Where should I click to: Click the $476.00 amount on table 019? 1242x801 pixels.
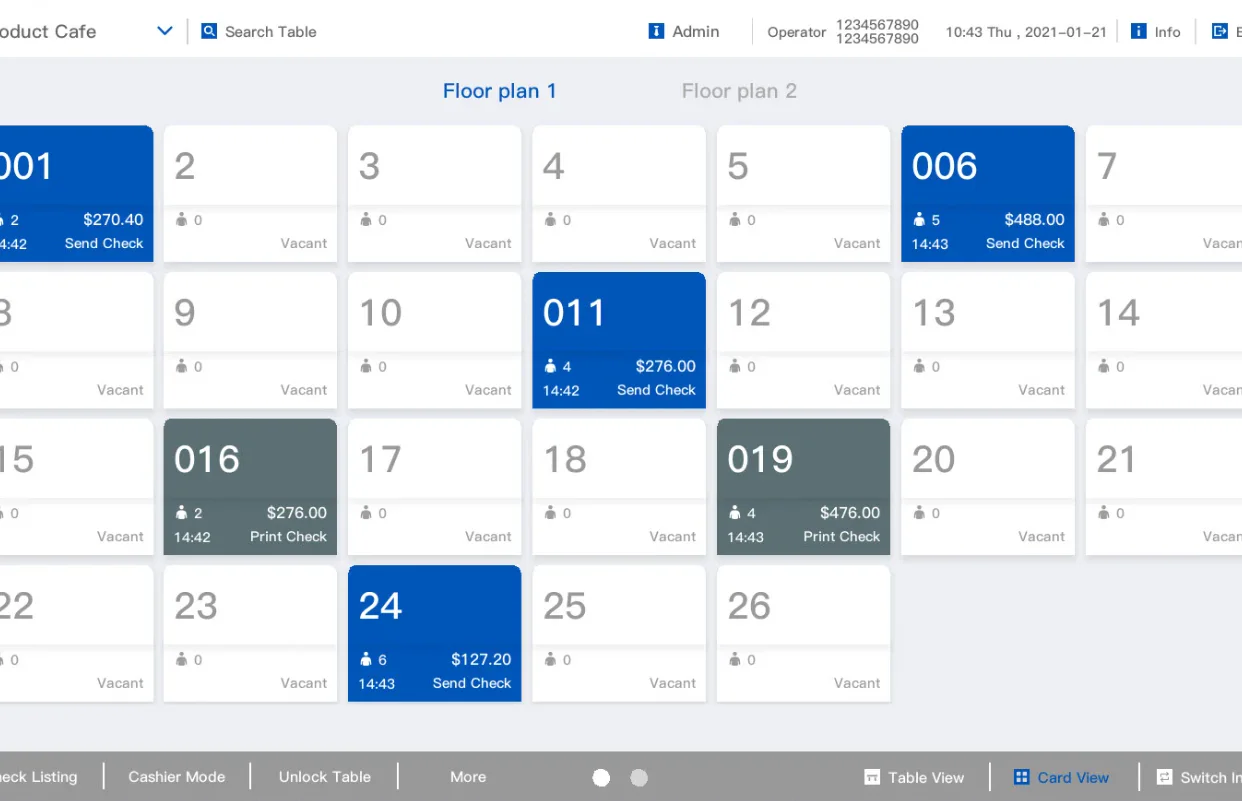coord(850,512)
